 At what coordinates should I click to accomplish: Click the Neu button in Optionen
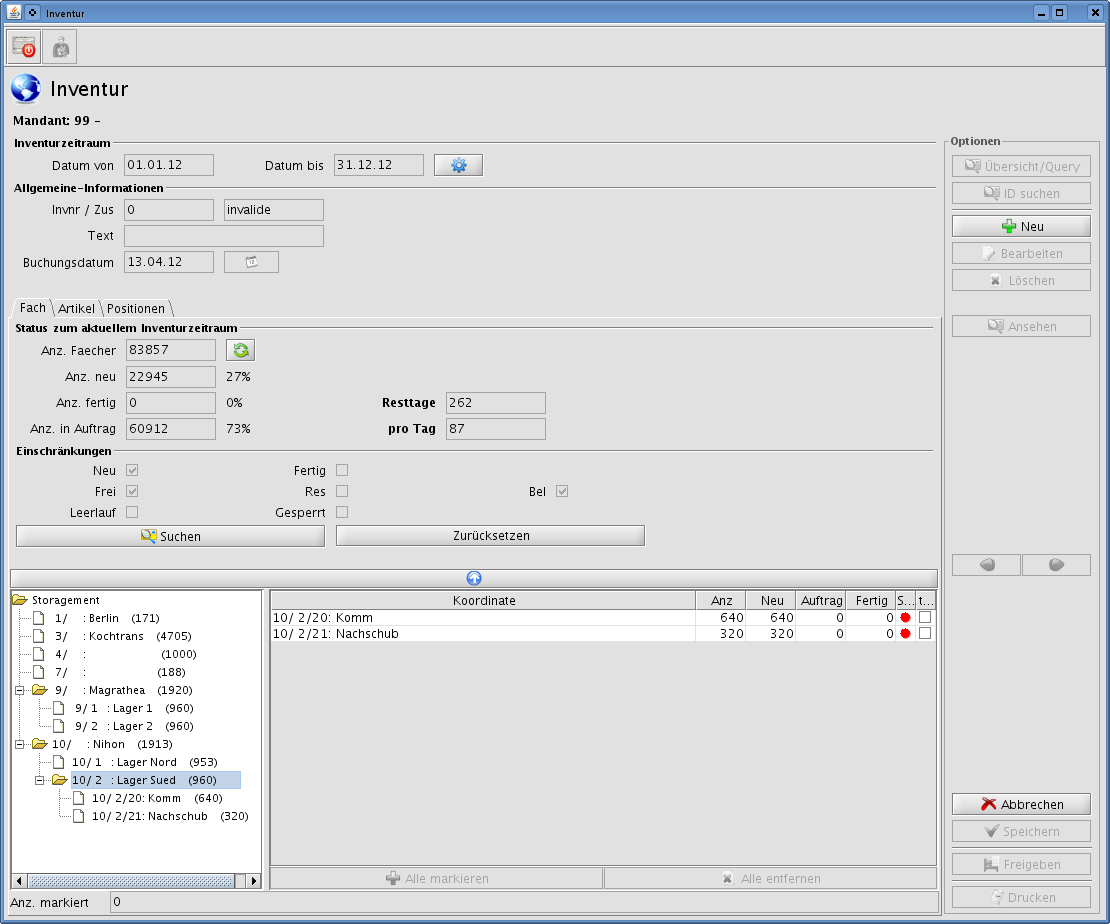coord(1022,227)
